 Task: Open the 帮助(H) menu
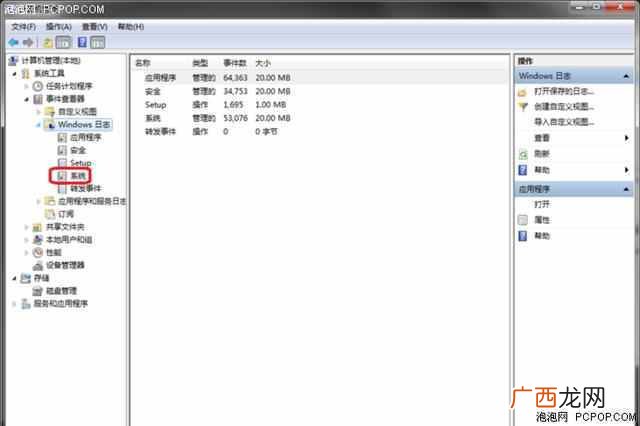point(131,27)
